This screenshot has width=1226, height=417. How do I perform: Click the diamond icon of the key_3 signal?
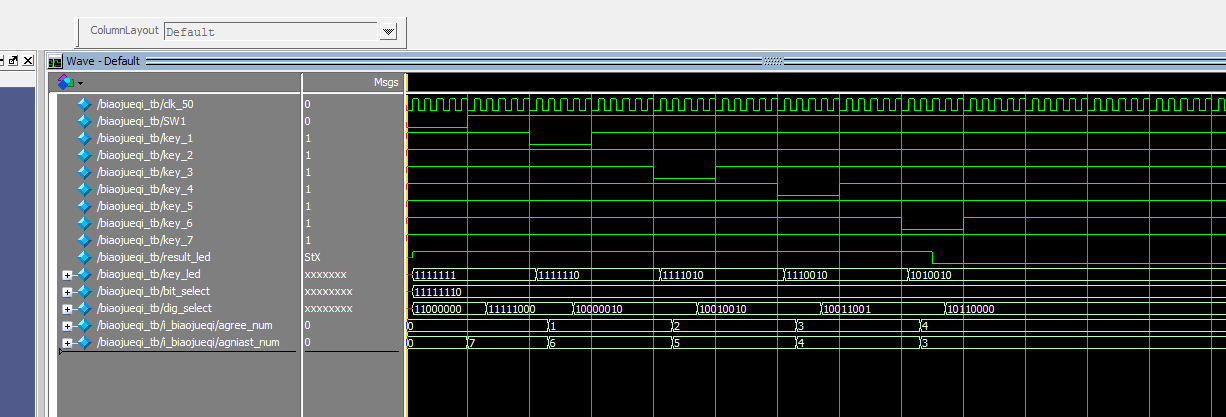(x=84, y=172)
